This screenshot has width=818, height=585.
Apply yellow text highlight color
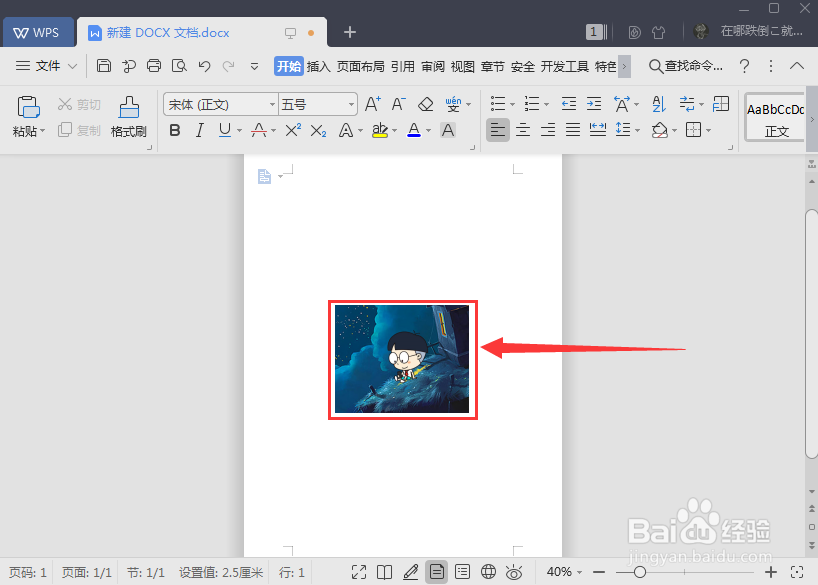380,130
